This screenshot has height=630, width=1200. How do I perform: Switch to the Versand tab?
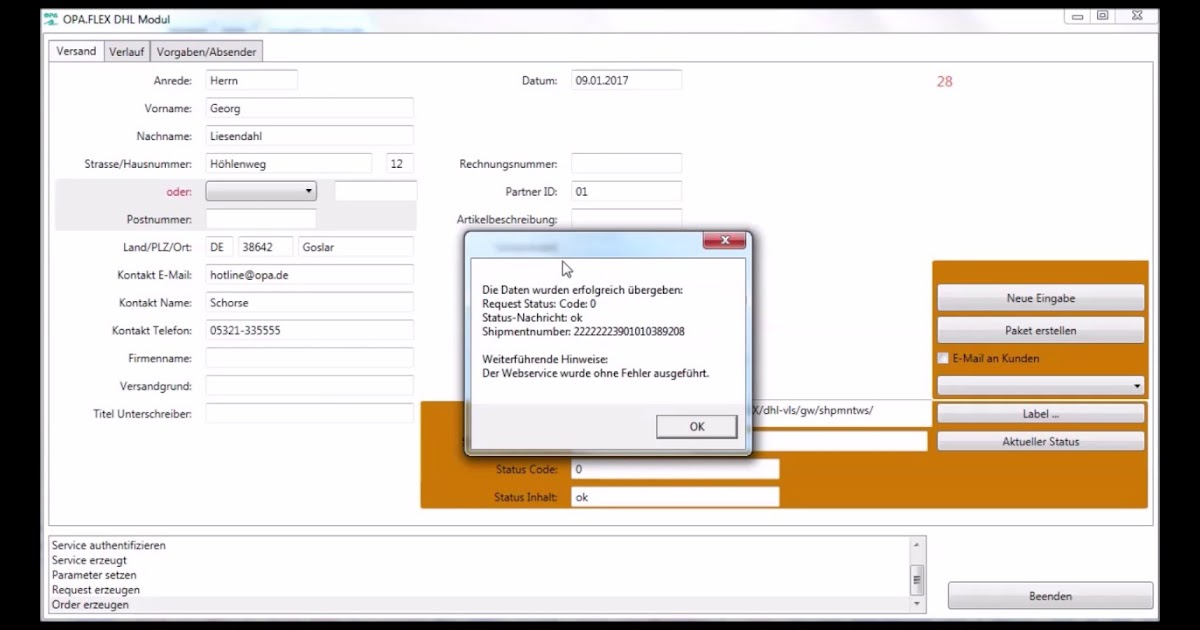click(x=77, y=51)
